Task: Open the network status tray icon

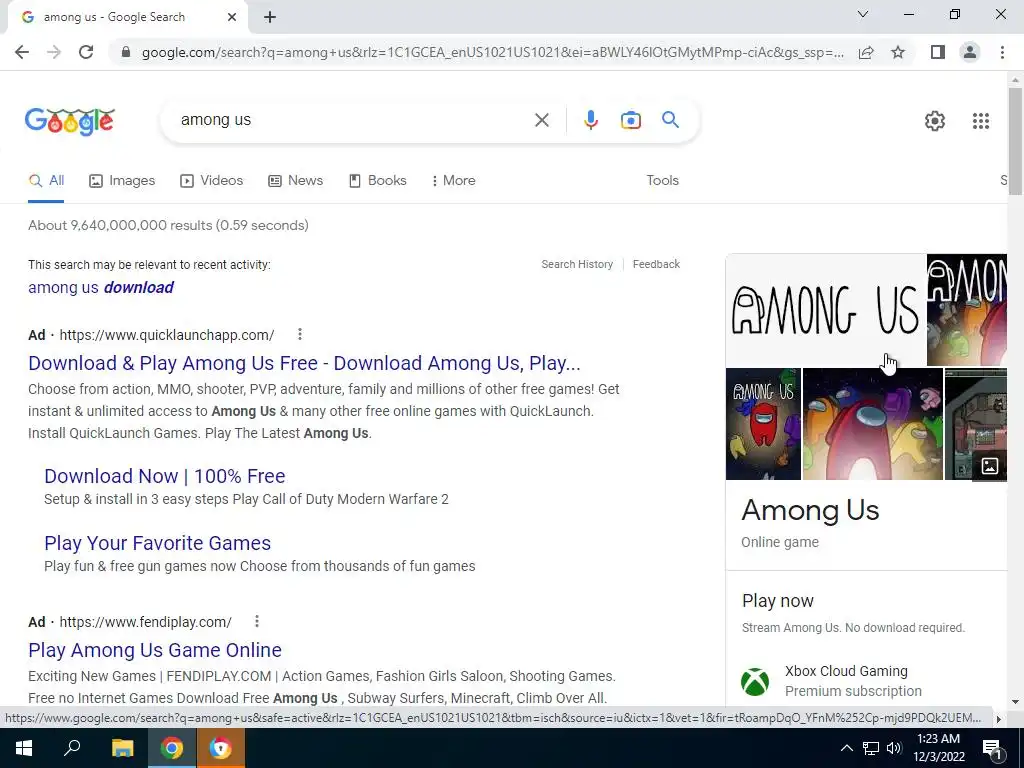Action: [871, 748]
